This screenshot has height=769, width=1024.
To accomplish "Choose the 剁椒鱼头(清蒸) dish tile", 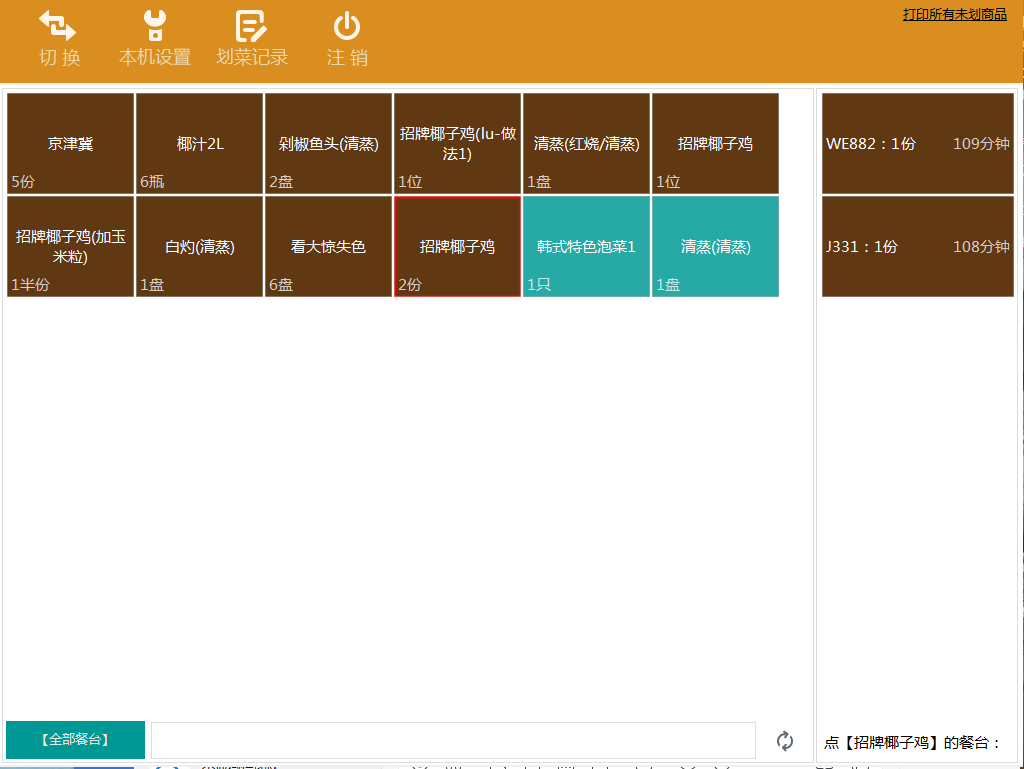I will point(328,144).
